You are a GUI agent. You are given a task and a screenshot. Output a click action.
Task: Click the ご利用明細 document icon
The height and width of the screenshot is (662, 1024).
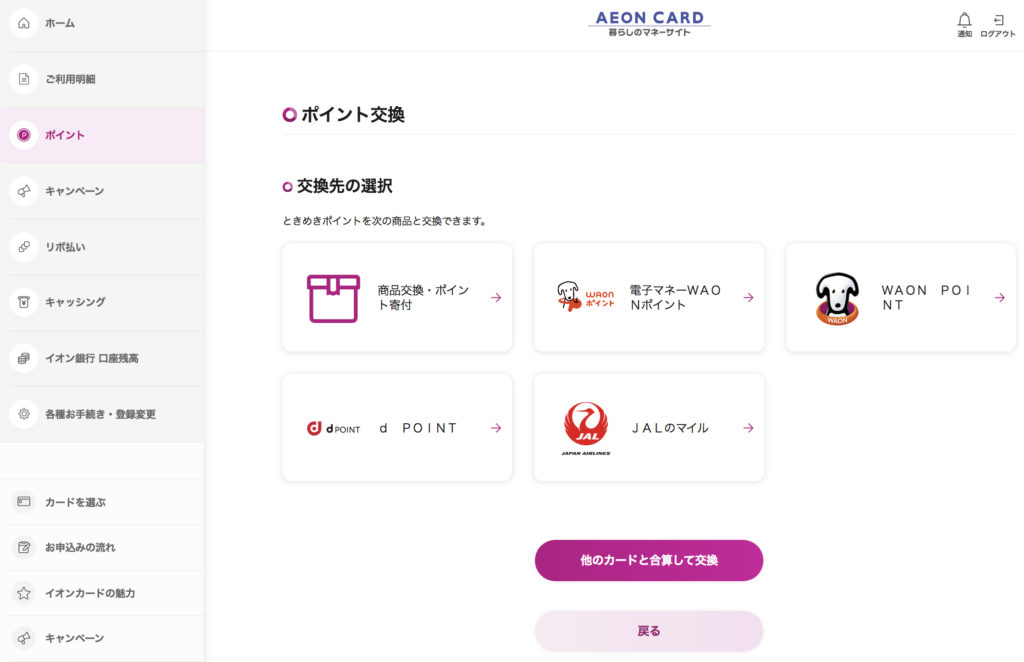click(x=24, y=79)
